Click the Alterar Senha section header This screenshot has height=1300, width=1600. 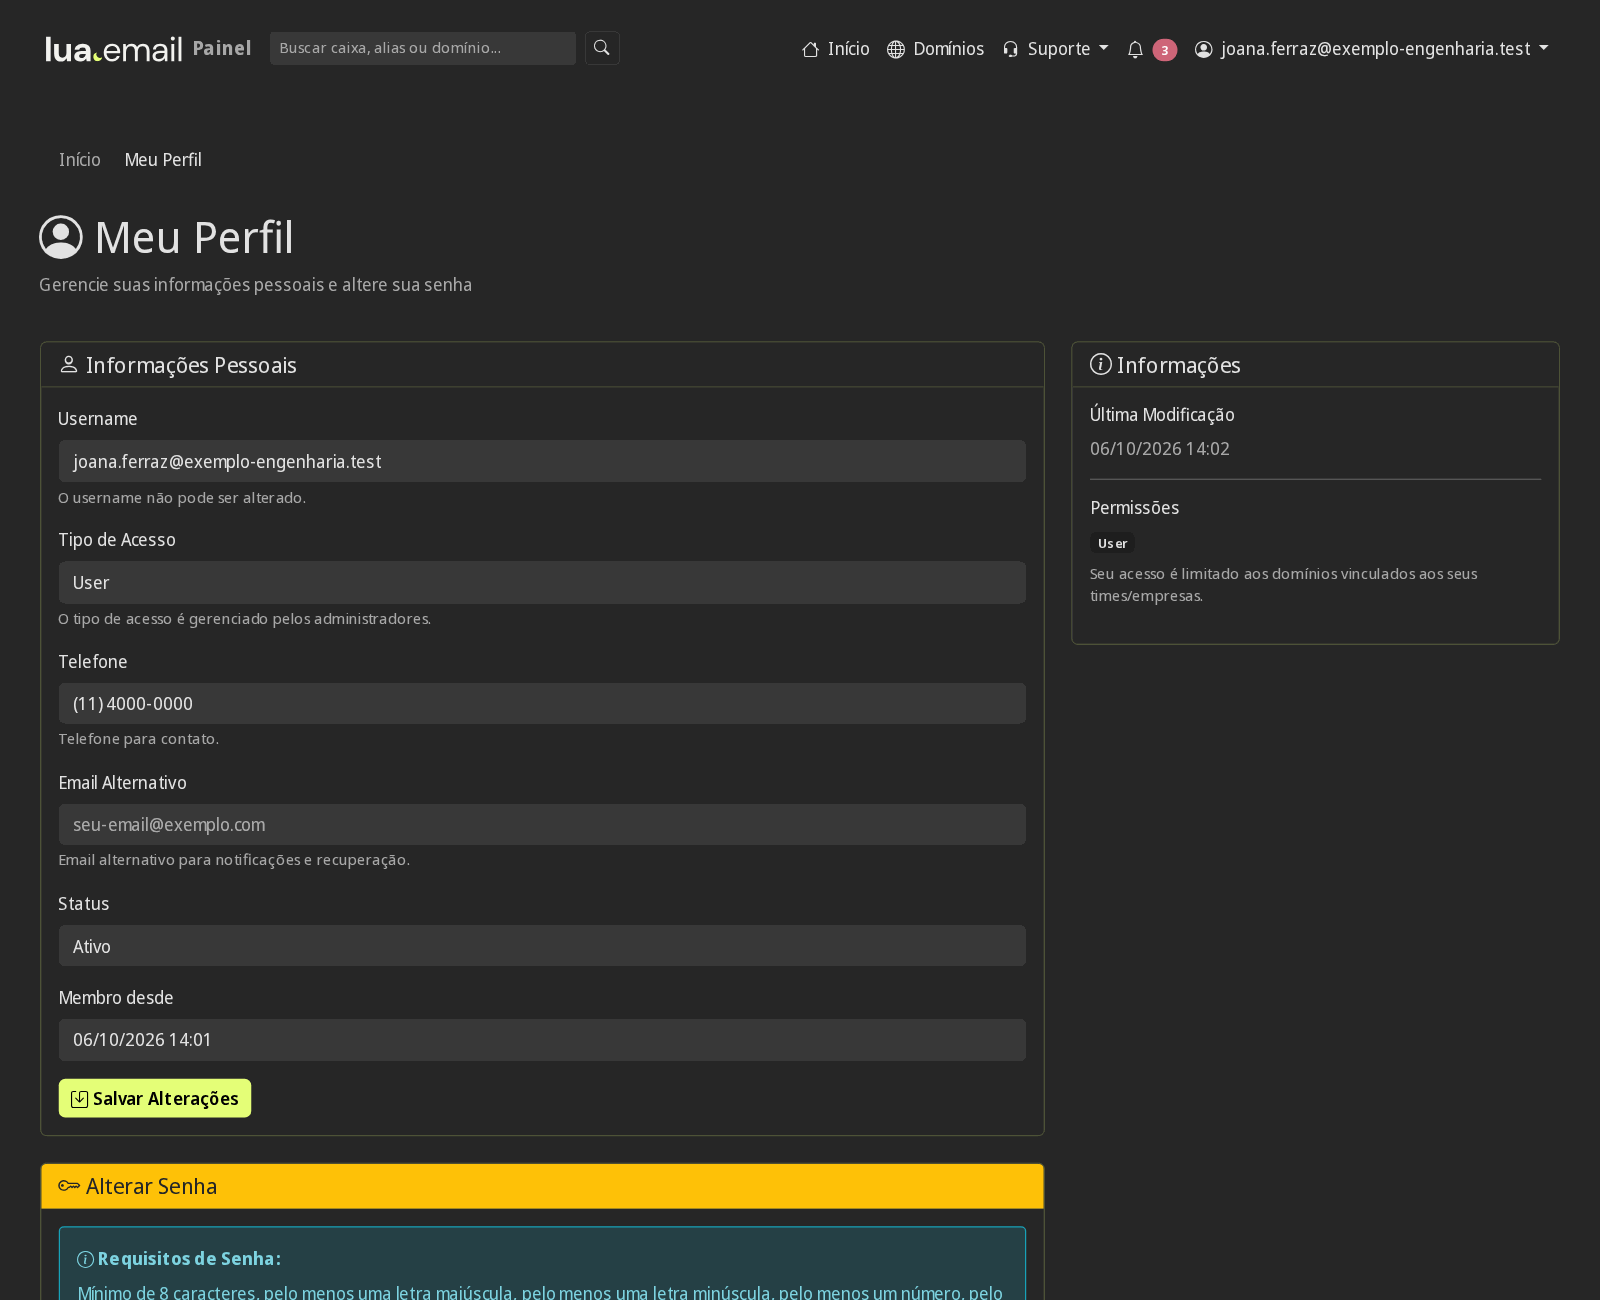[x=542, y=1186]
